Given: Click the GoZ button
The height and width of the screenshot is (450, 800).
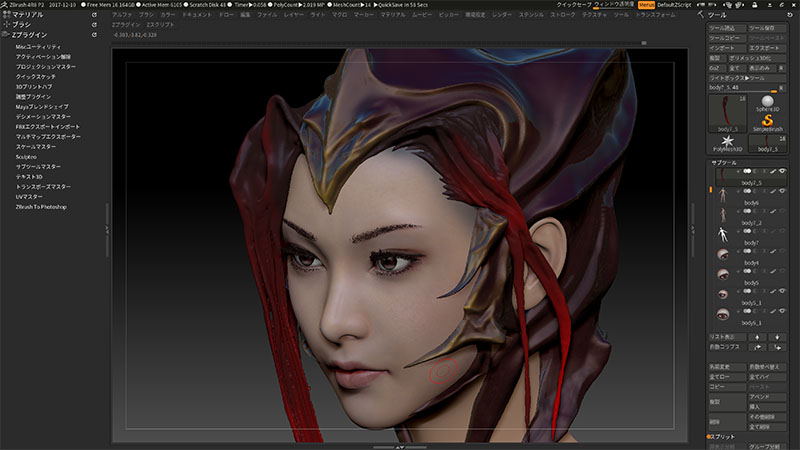Looking at the screenshot, I should pyautogui.click(x=716, y=68).
